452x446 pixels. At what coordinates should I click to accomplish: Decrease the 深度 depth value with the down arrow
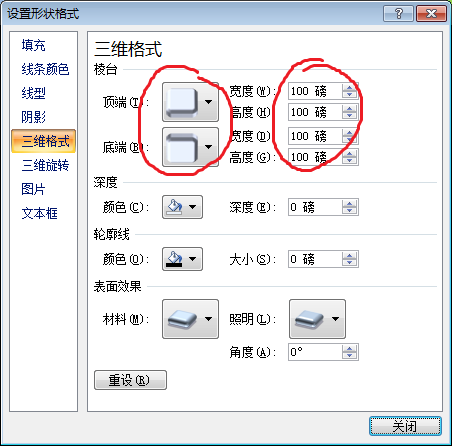pos(349,211)
